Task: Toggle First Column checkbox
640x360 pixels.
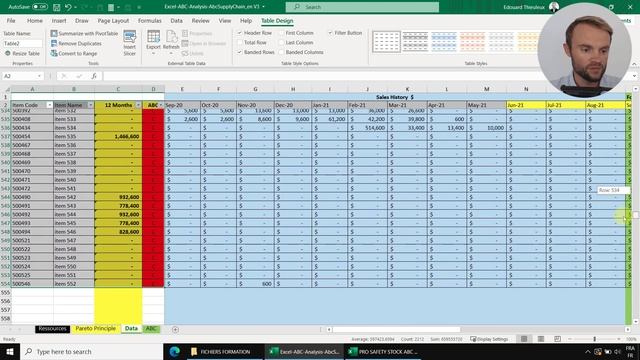Action: point(281,33)
